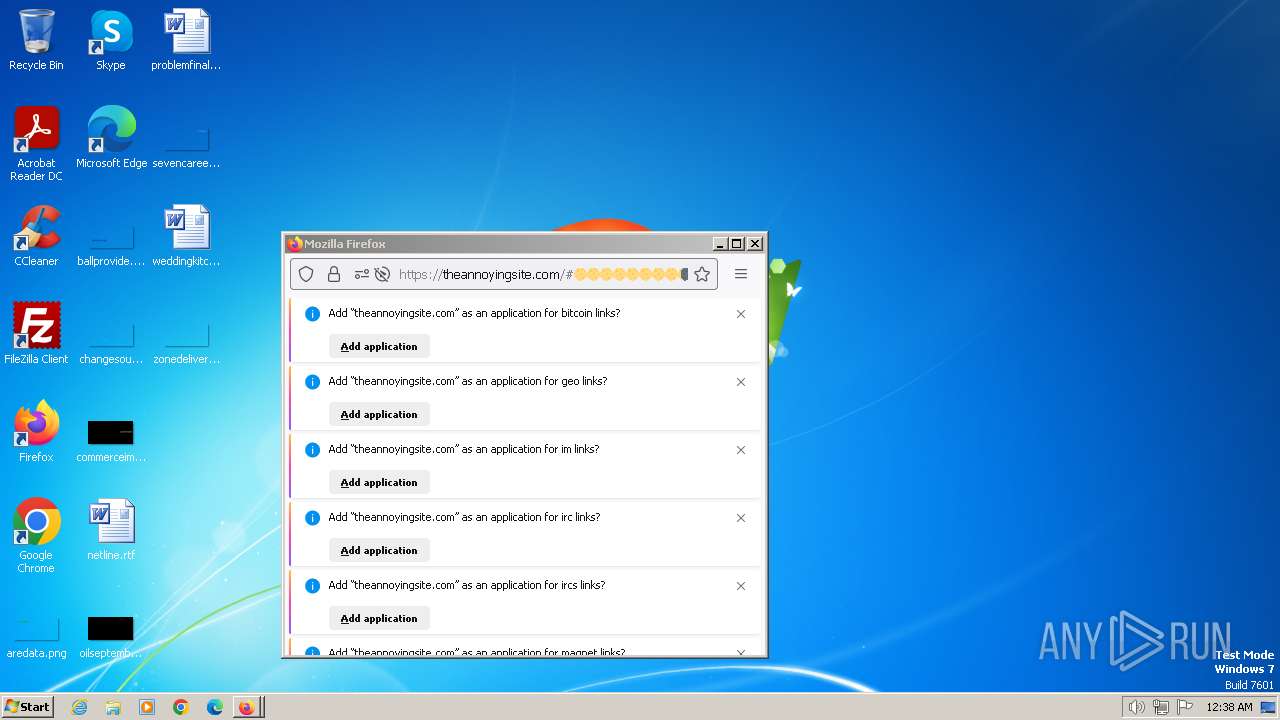Open the Windows Start menu
The image size is (1280, 720).
pyautogui.click(x=27, y=706)
